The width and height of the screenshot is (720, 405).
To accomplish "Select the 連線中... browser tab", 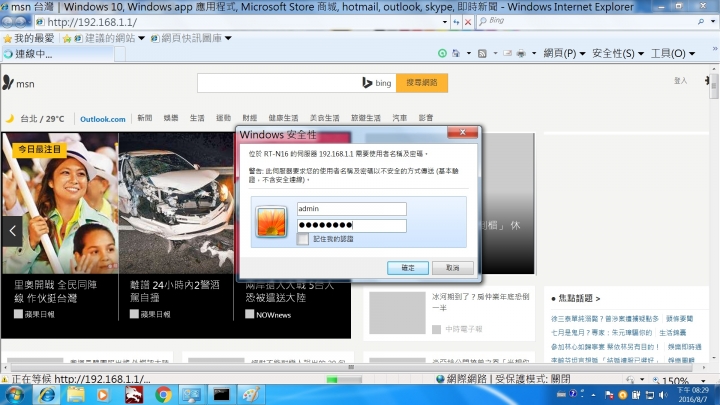I will click(x=57, y=54).
